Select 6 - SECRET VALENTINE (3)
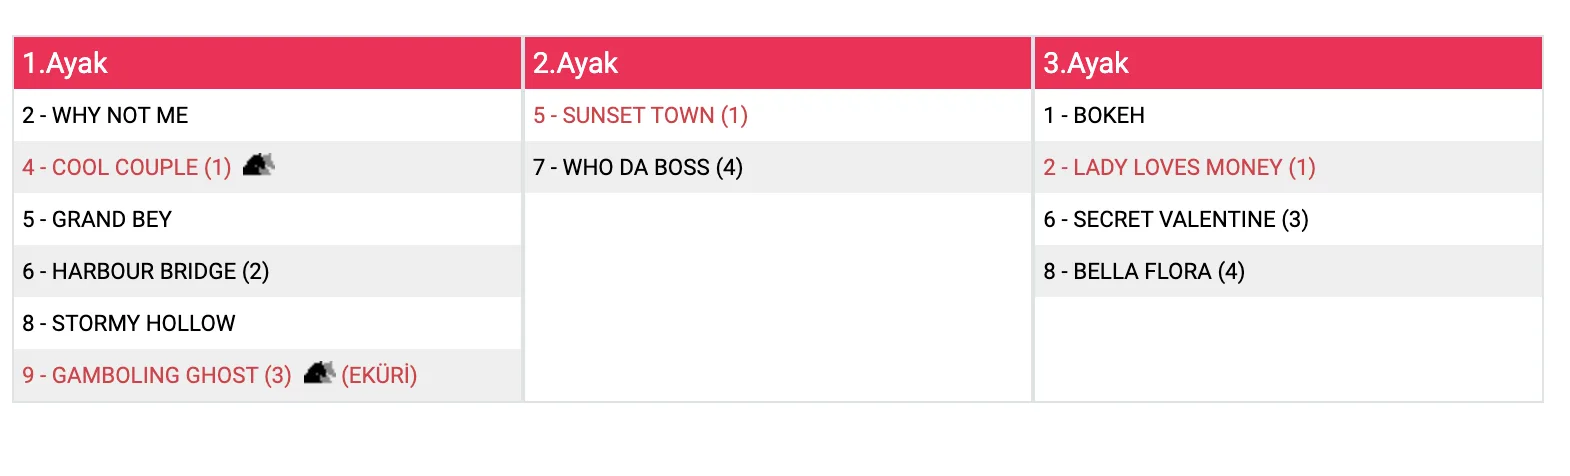The width and height of the screenshot is (1570, 476). 1175,220
